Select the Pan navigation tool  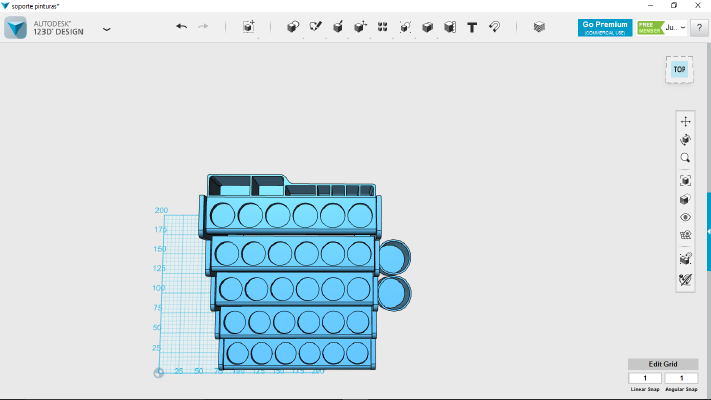(685, 121)
